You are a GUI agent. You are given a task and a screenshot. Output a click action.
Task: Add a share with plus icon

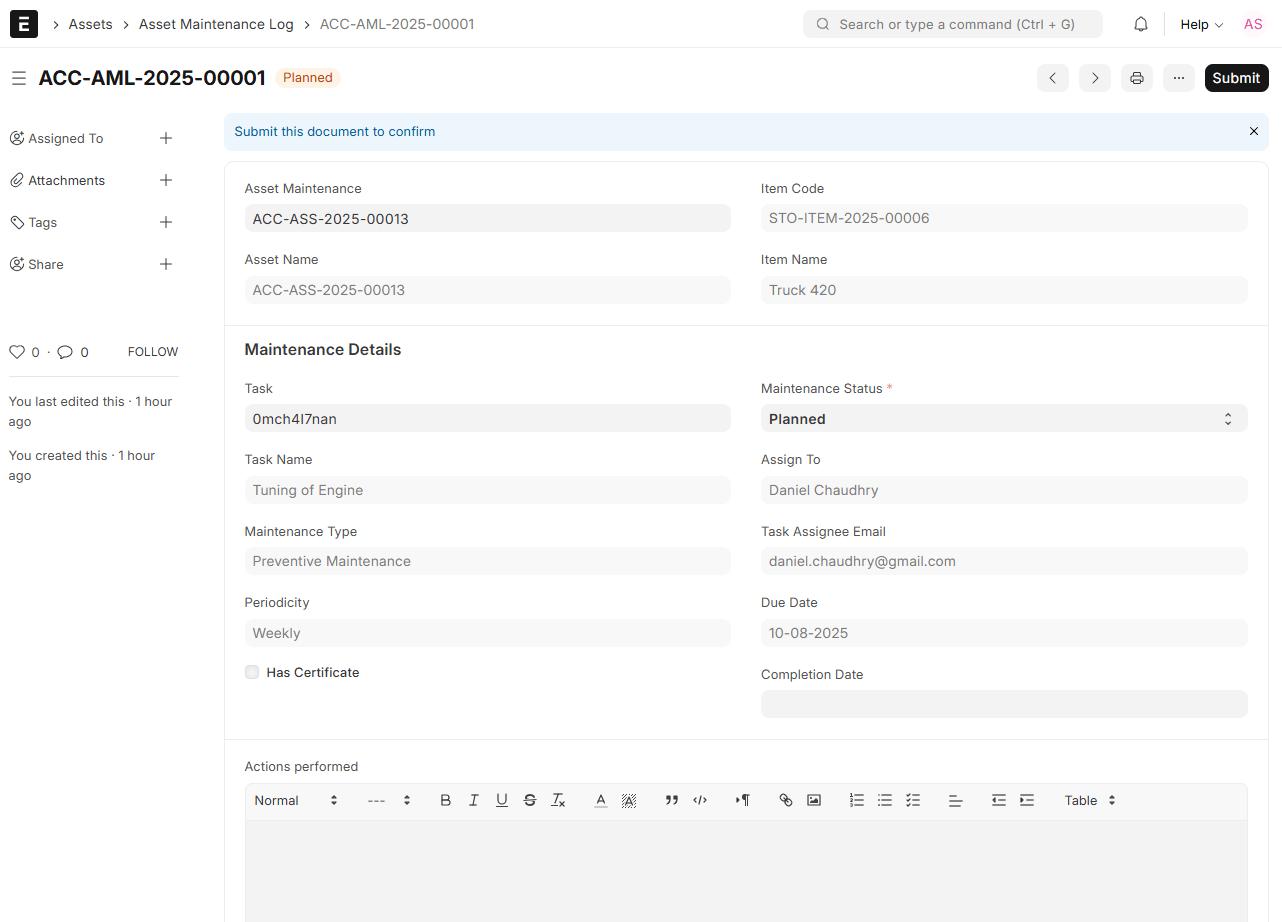[x=166, y=264]
